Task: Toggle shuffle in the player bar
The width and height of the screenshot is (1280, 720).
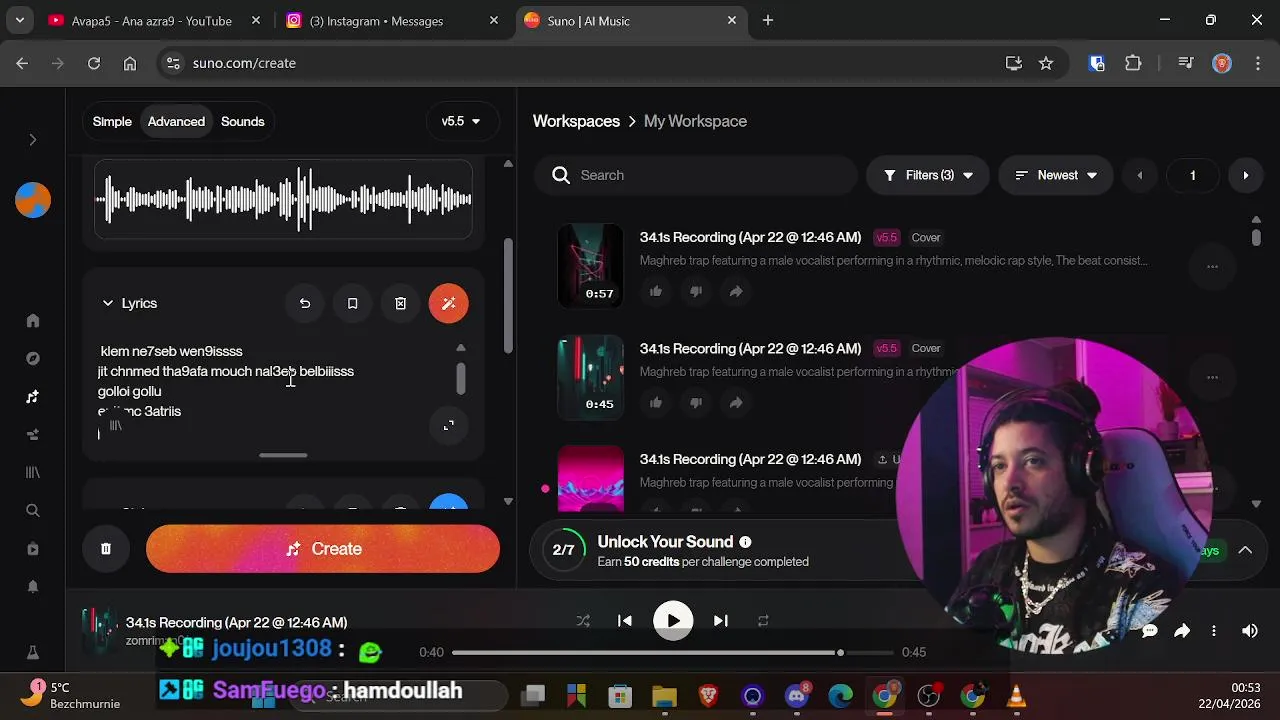Action: [x=583, y=621]
